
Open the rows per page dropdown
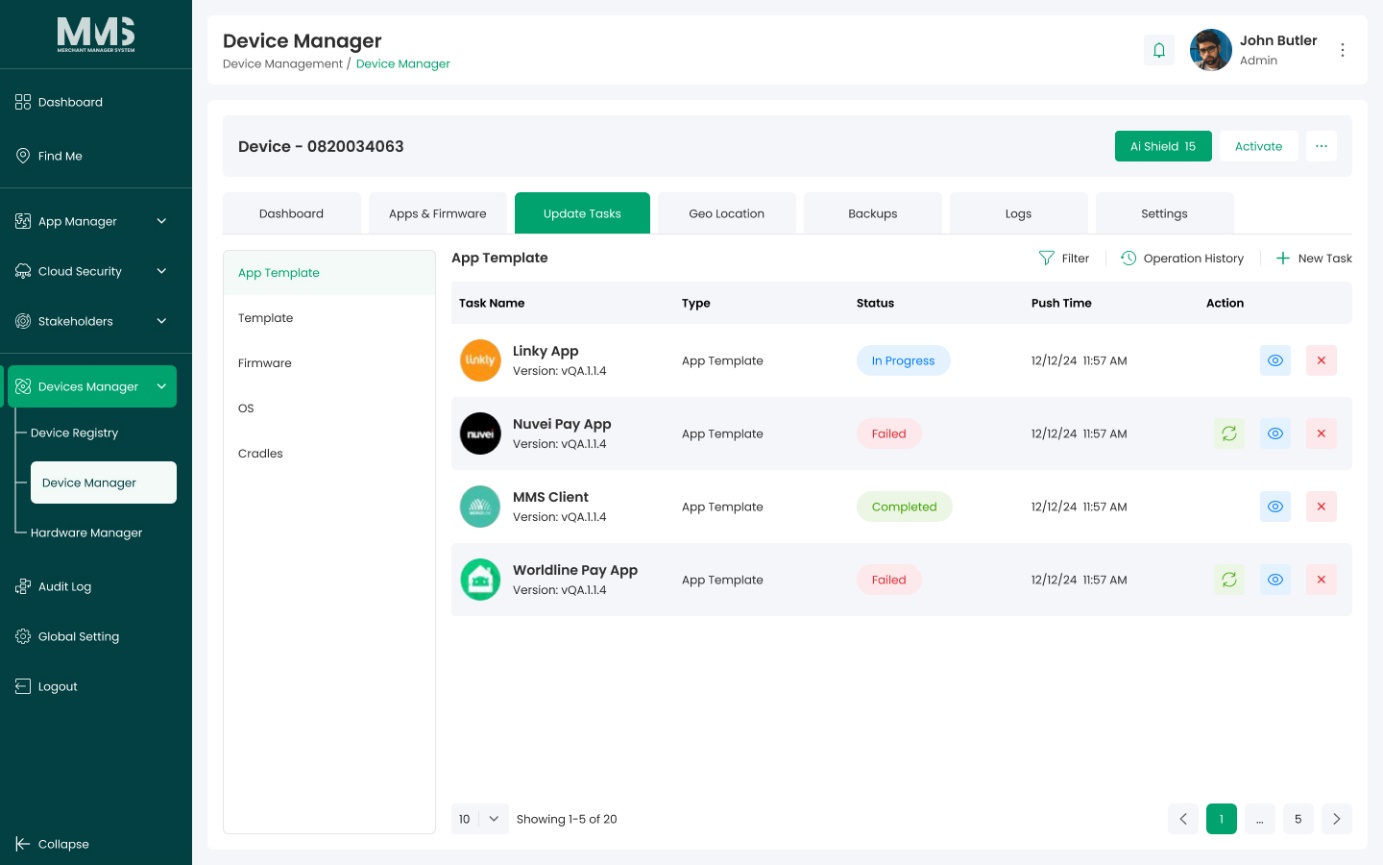click(480, 819)
